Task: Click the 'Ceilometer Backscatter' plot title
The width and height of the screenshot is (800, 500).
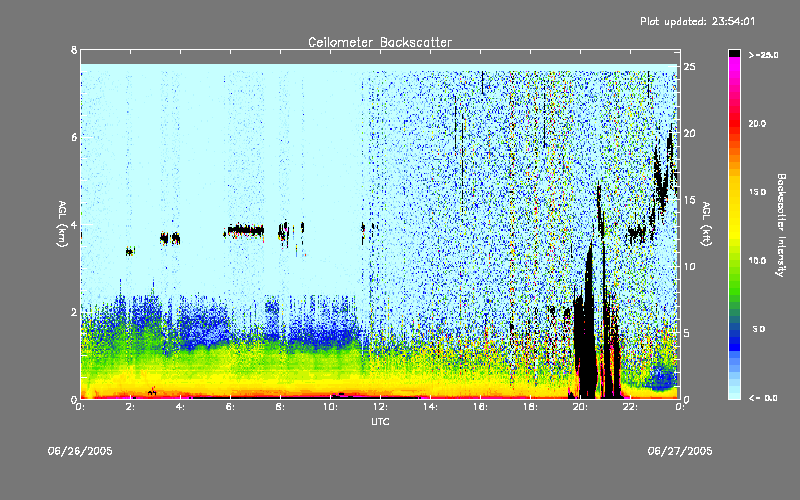Action: coord(380,42)
